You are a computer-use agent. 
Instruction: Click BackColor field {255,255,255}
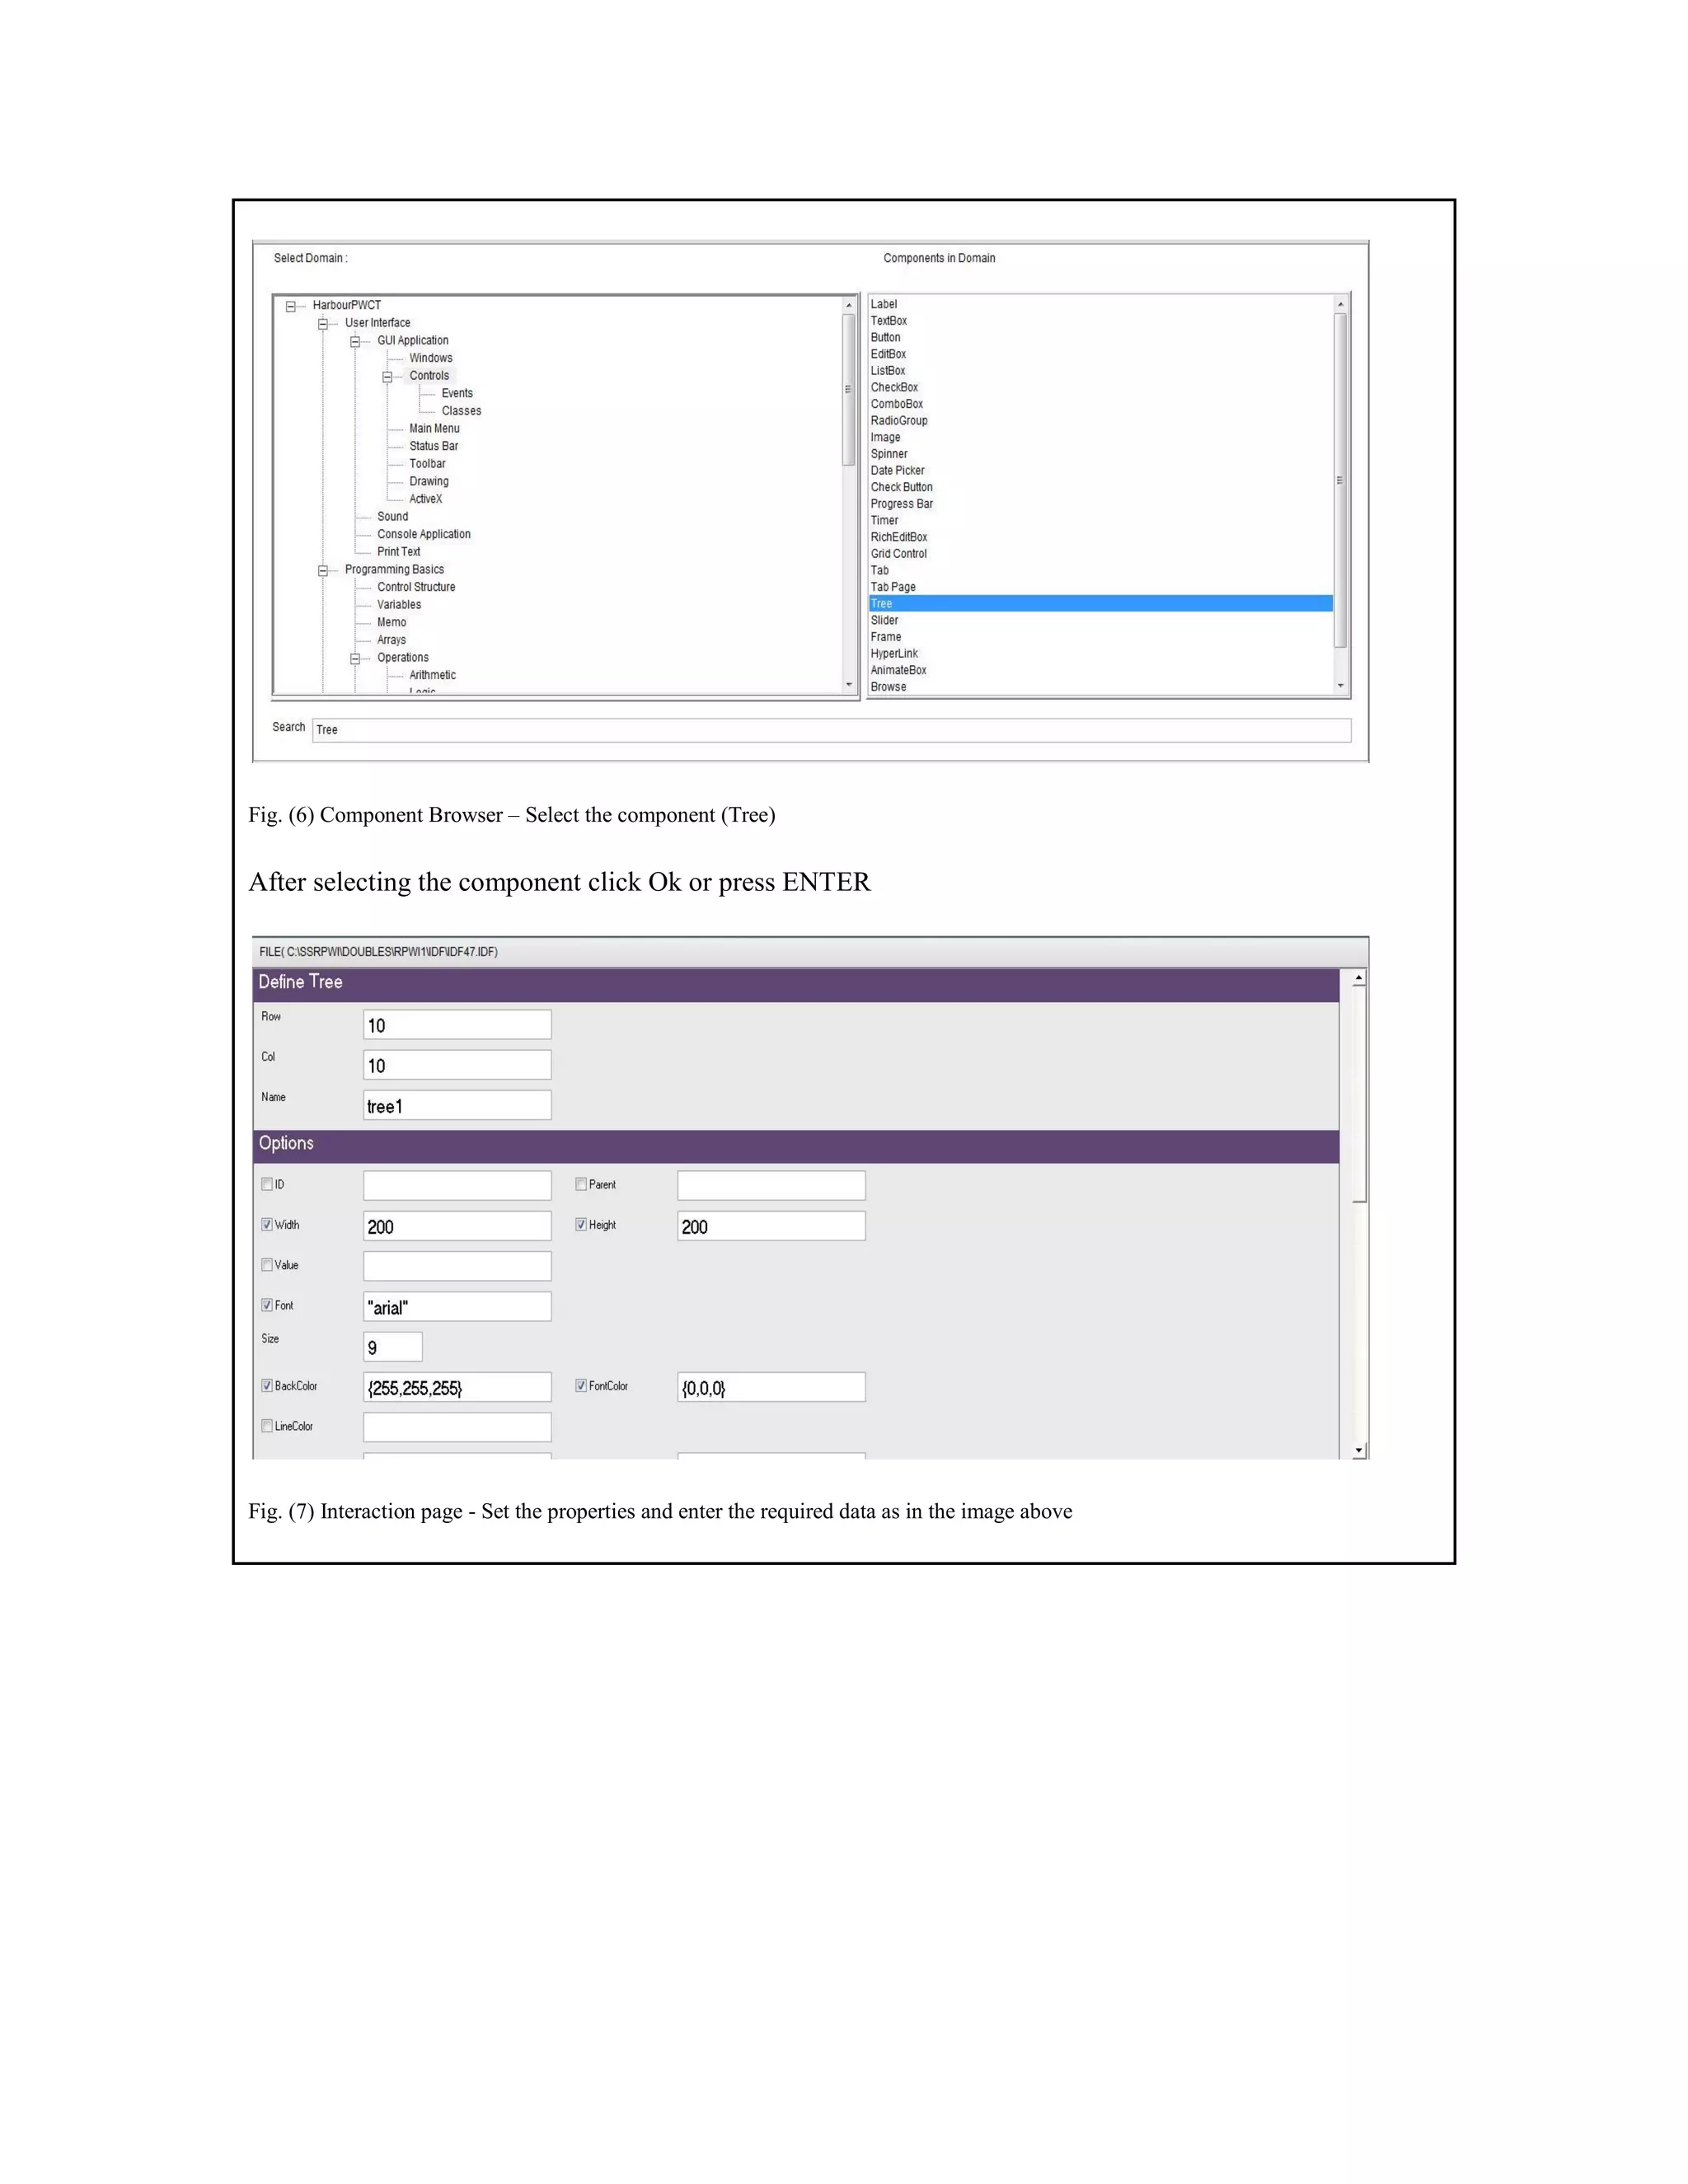pyautogui.click(x=457, y=1387)
